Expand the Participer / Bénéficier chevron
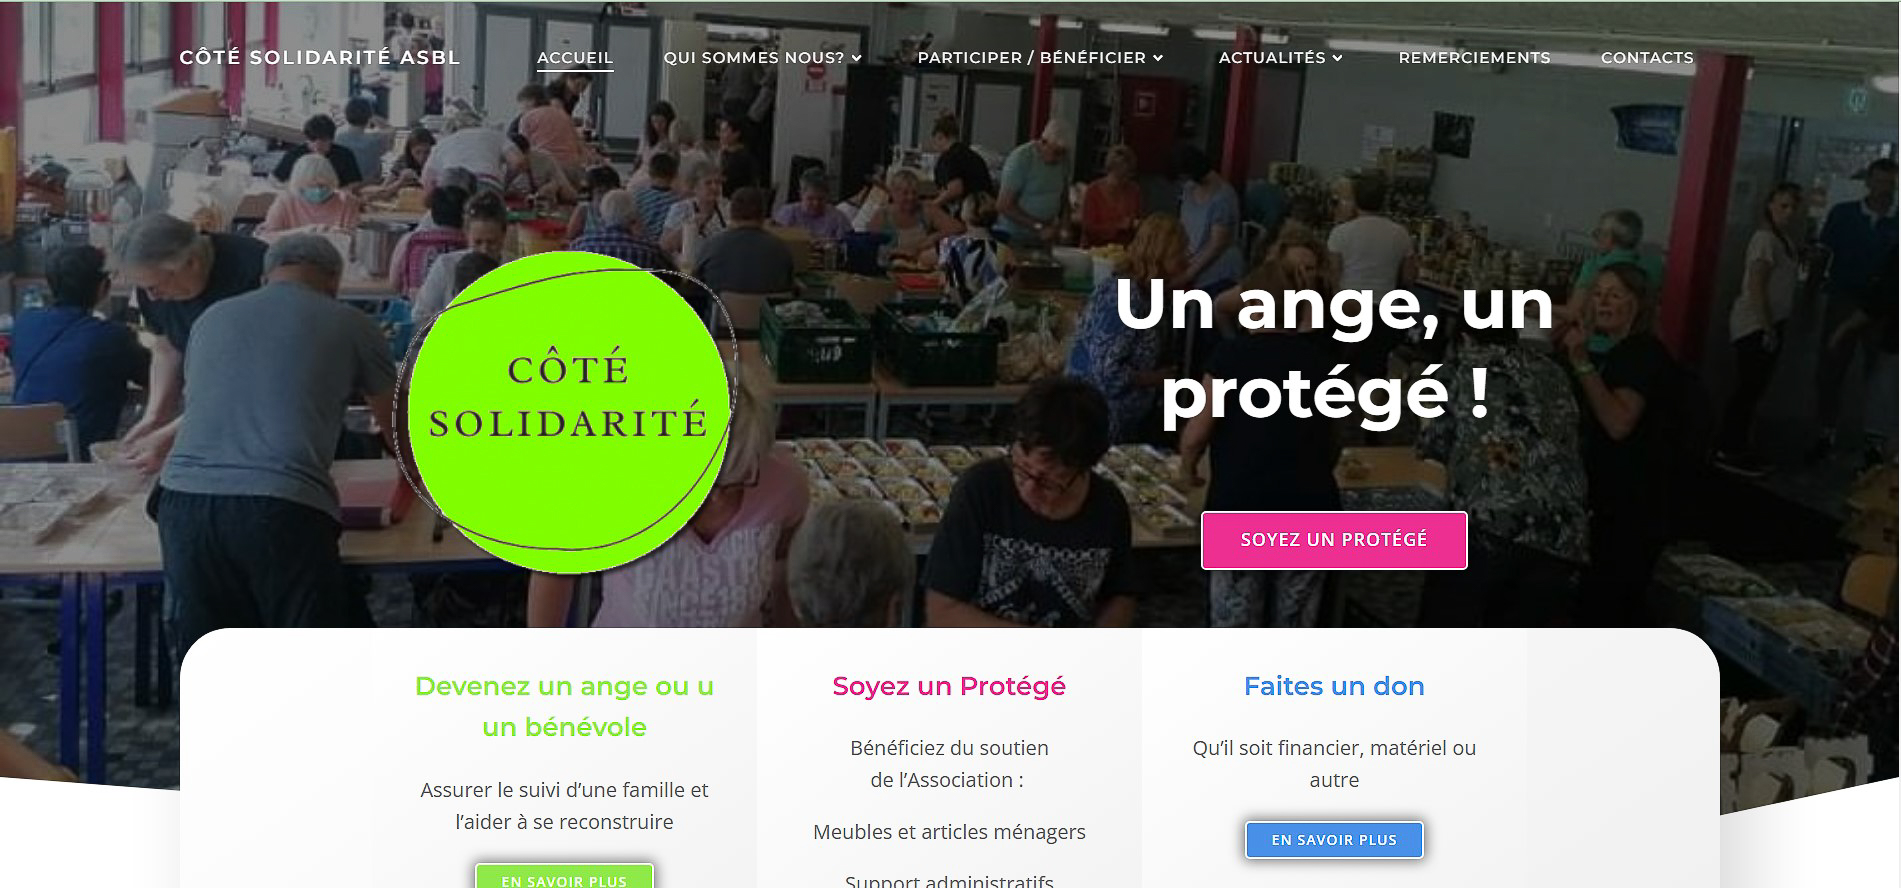This screenshot has width=1901, height=888. 1158,58
